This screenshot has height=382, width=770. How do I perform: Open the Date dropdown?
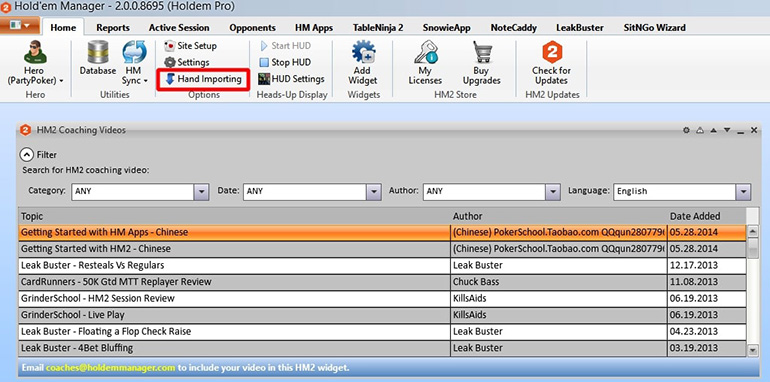[x=374, y=191]
